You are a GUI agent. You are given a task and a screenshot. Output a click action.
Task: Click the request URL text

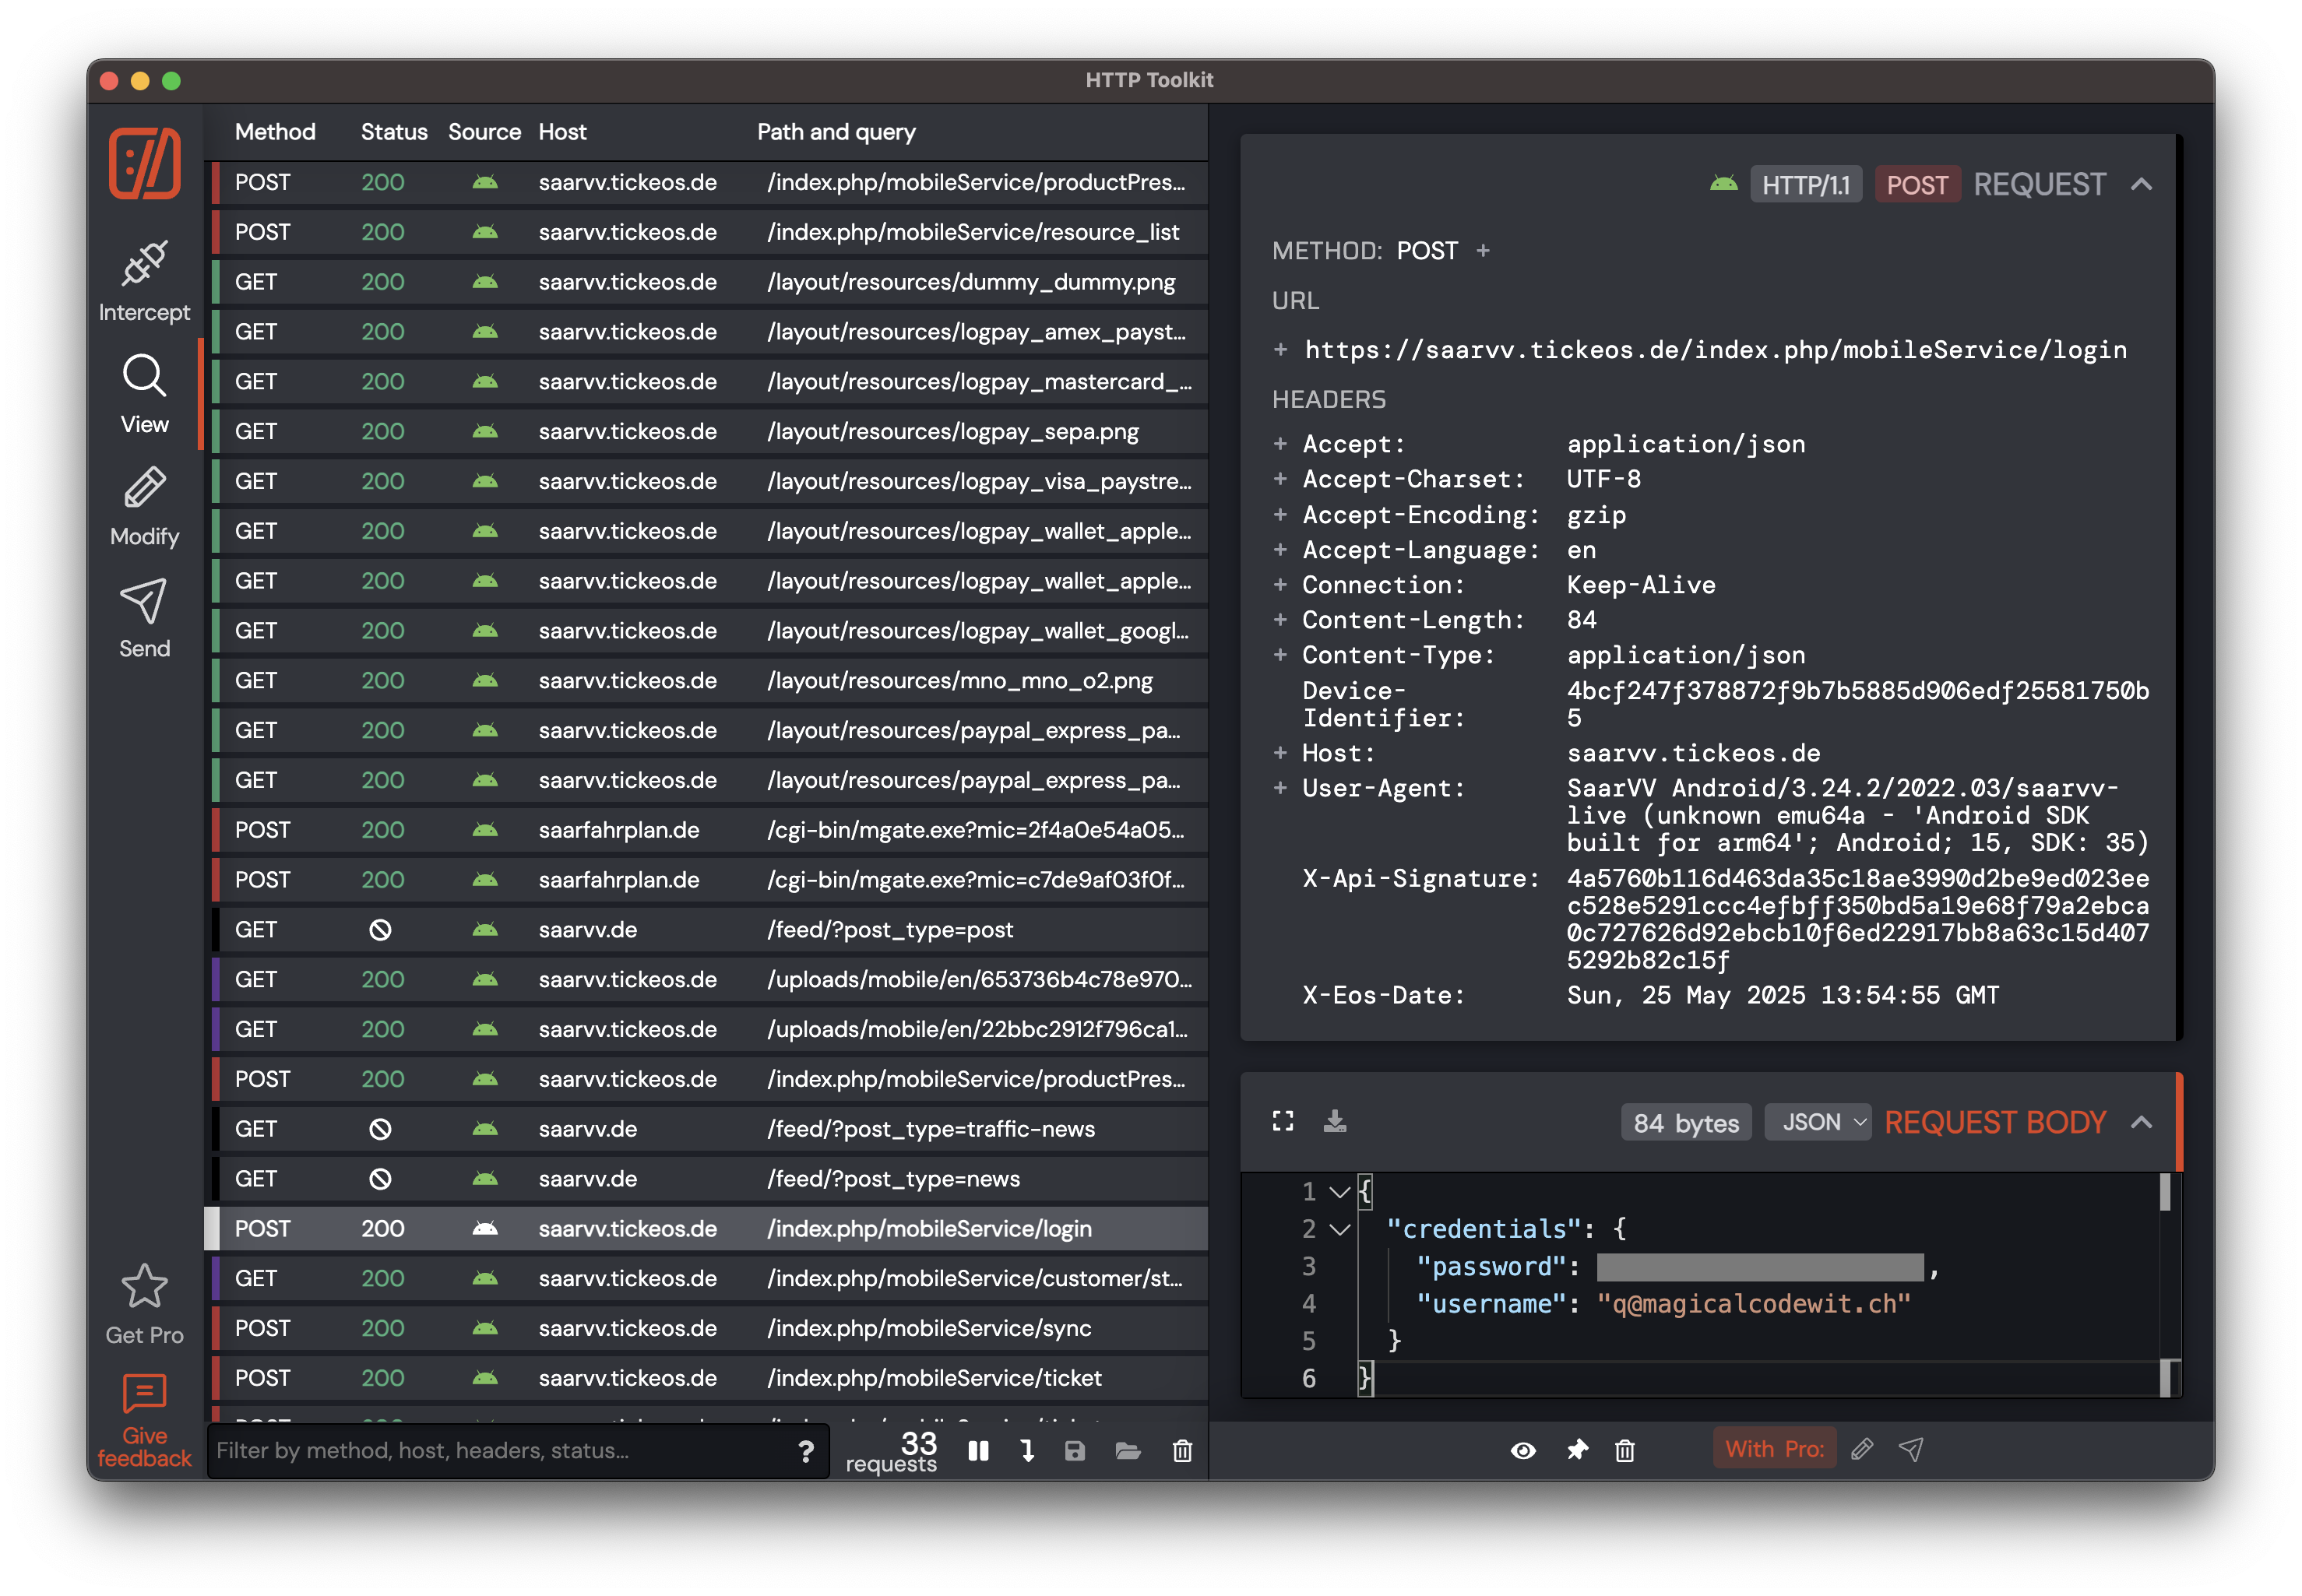1715,350
